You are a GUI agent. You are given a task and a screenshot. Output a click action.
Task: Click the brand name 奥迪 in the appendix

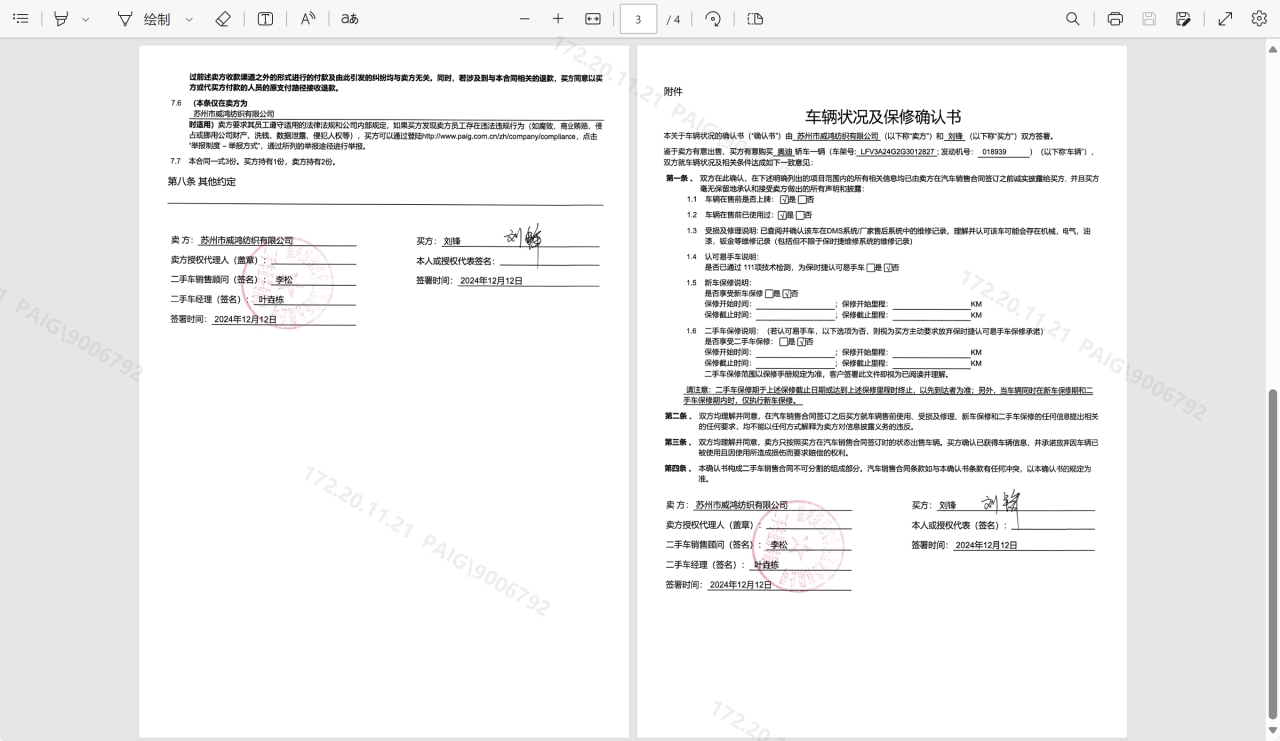point(784,152)
